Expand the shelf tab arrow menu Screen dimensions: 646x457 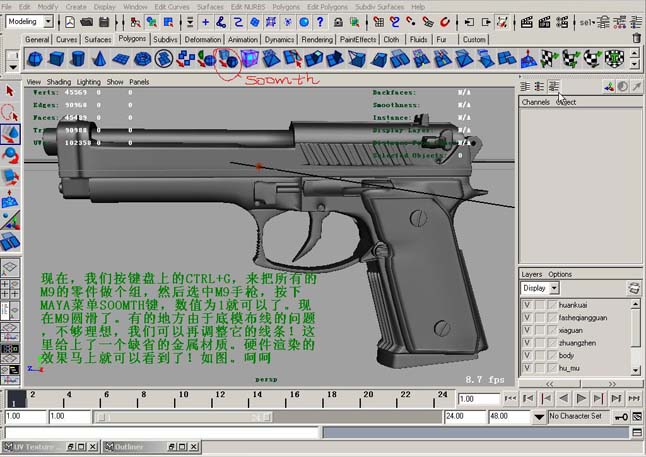13,66
